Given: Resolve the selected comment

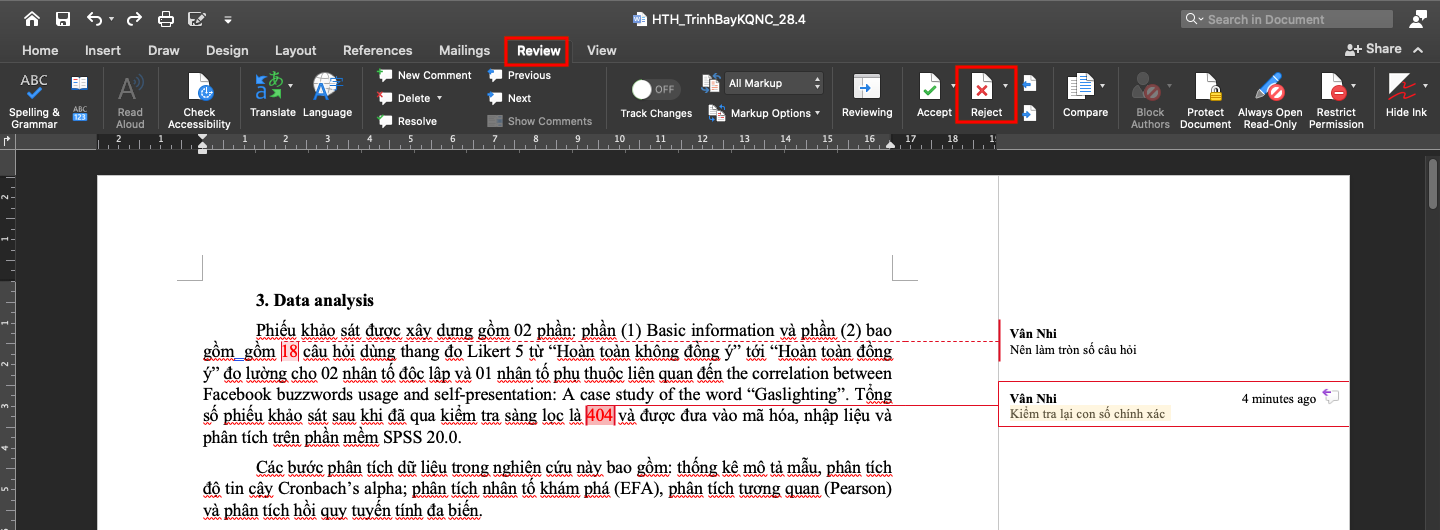Looking at the screenshot, I should tap(408, 121).
